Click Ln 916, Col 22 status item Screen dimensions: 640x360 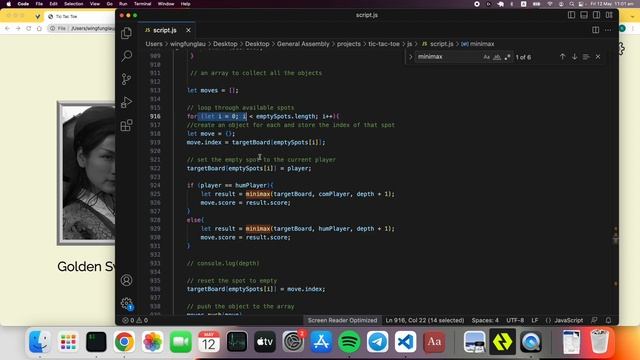tap(424, 320)
